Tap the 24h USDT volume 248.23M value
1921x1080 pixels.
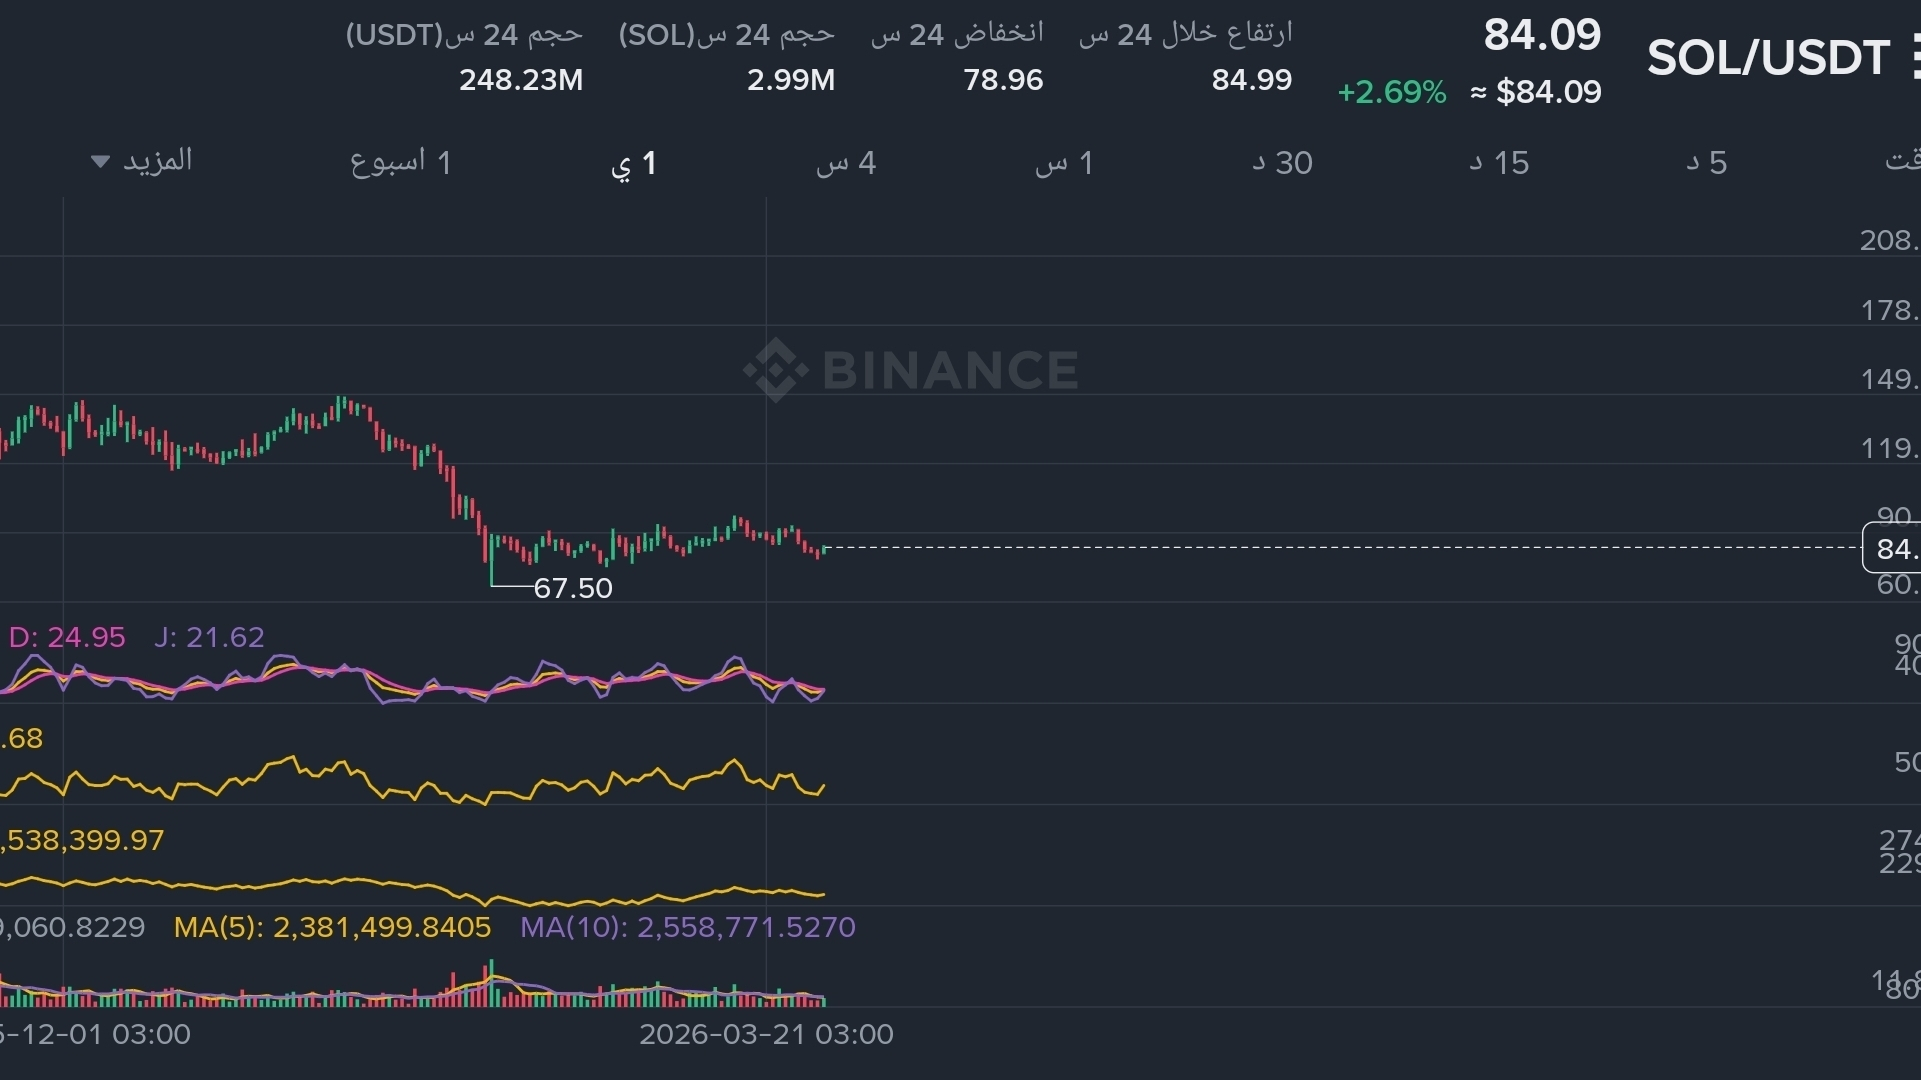point(520,80)
